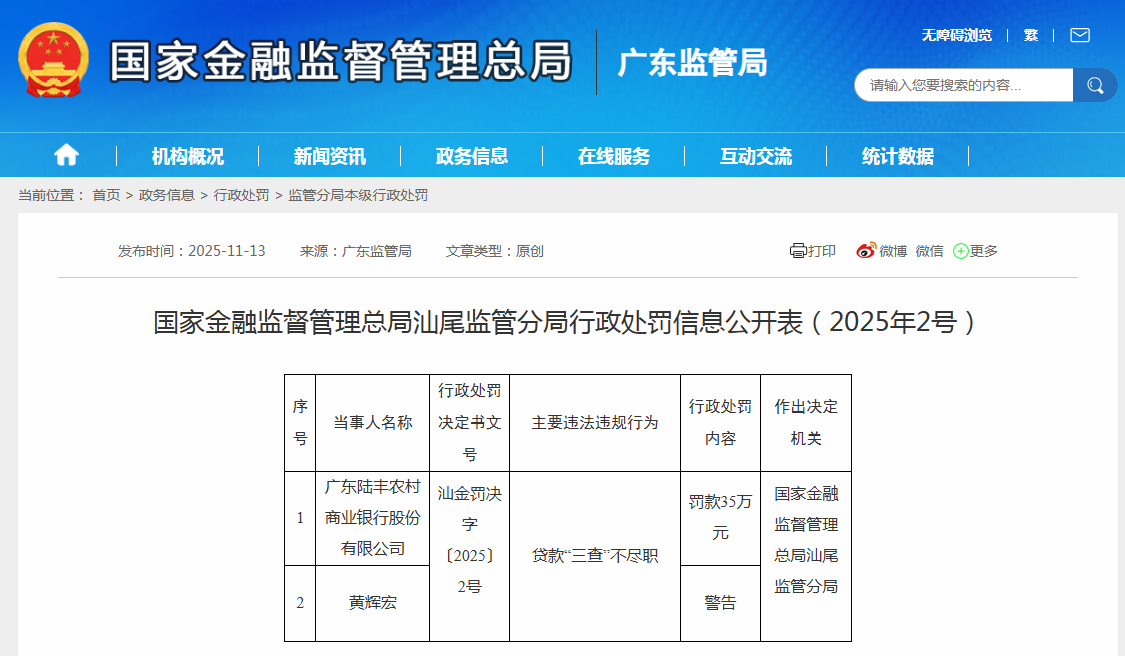Enable accessibility mode via 无障碍浏览
This screenshot has width=1125, height=656.
click(x=957, y=35)
